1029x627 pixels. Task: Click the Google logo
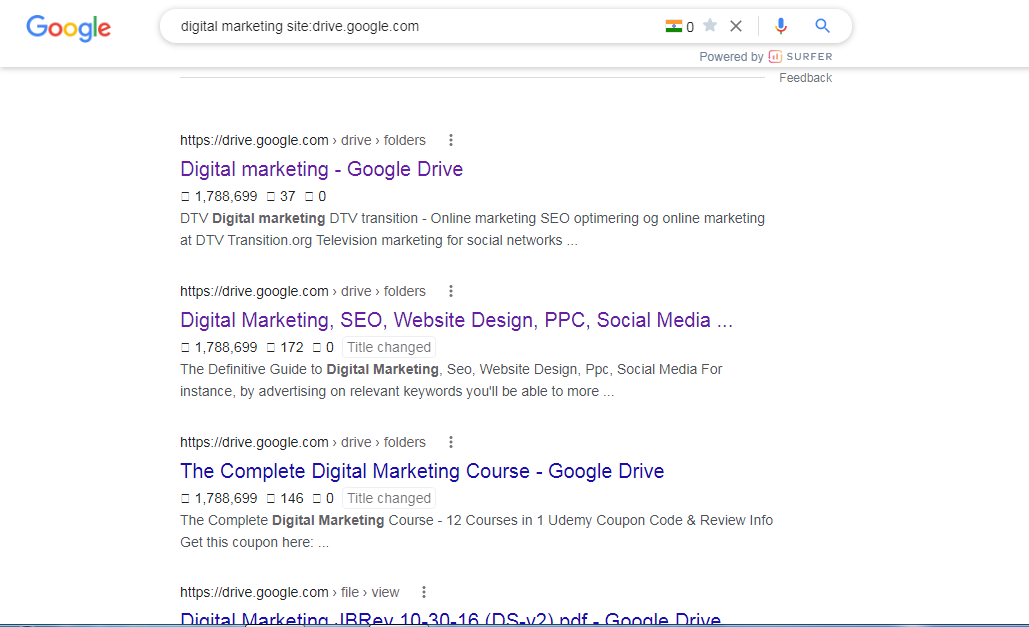coord(68,28)
